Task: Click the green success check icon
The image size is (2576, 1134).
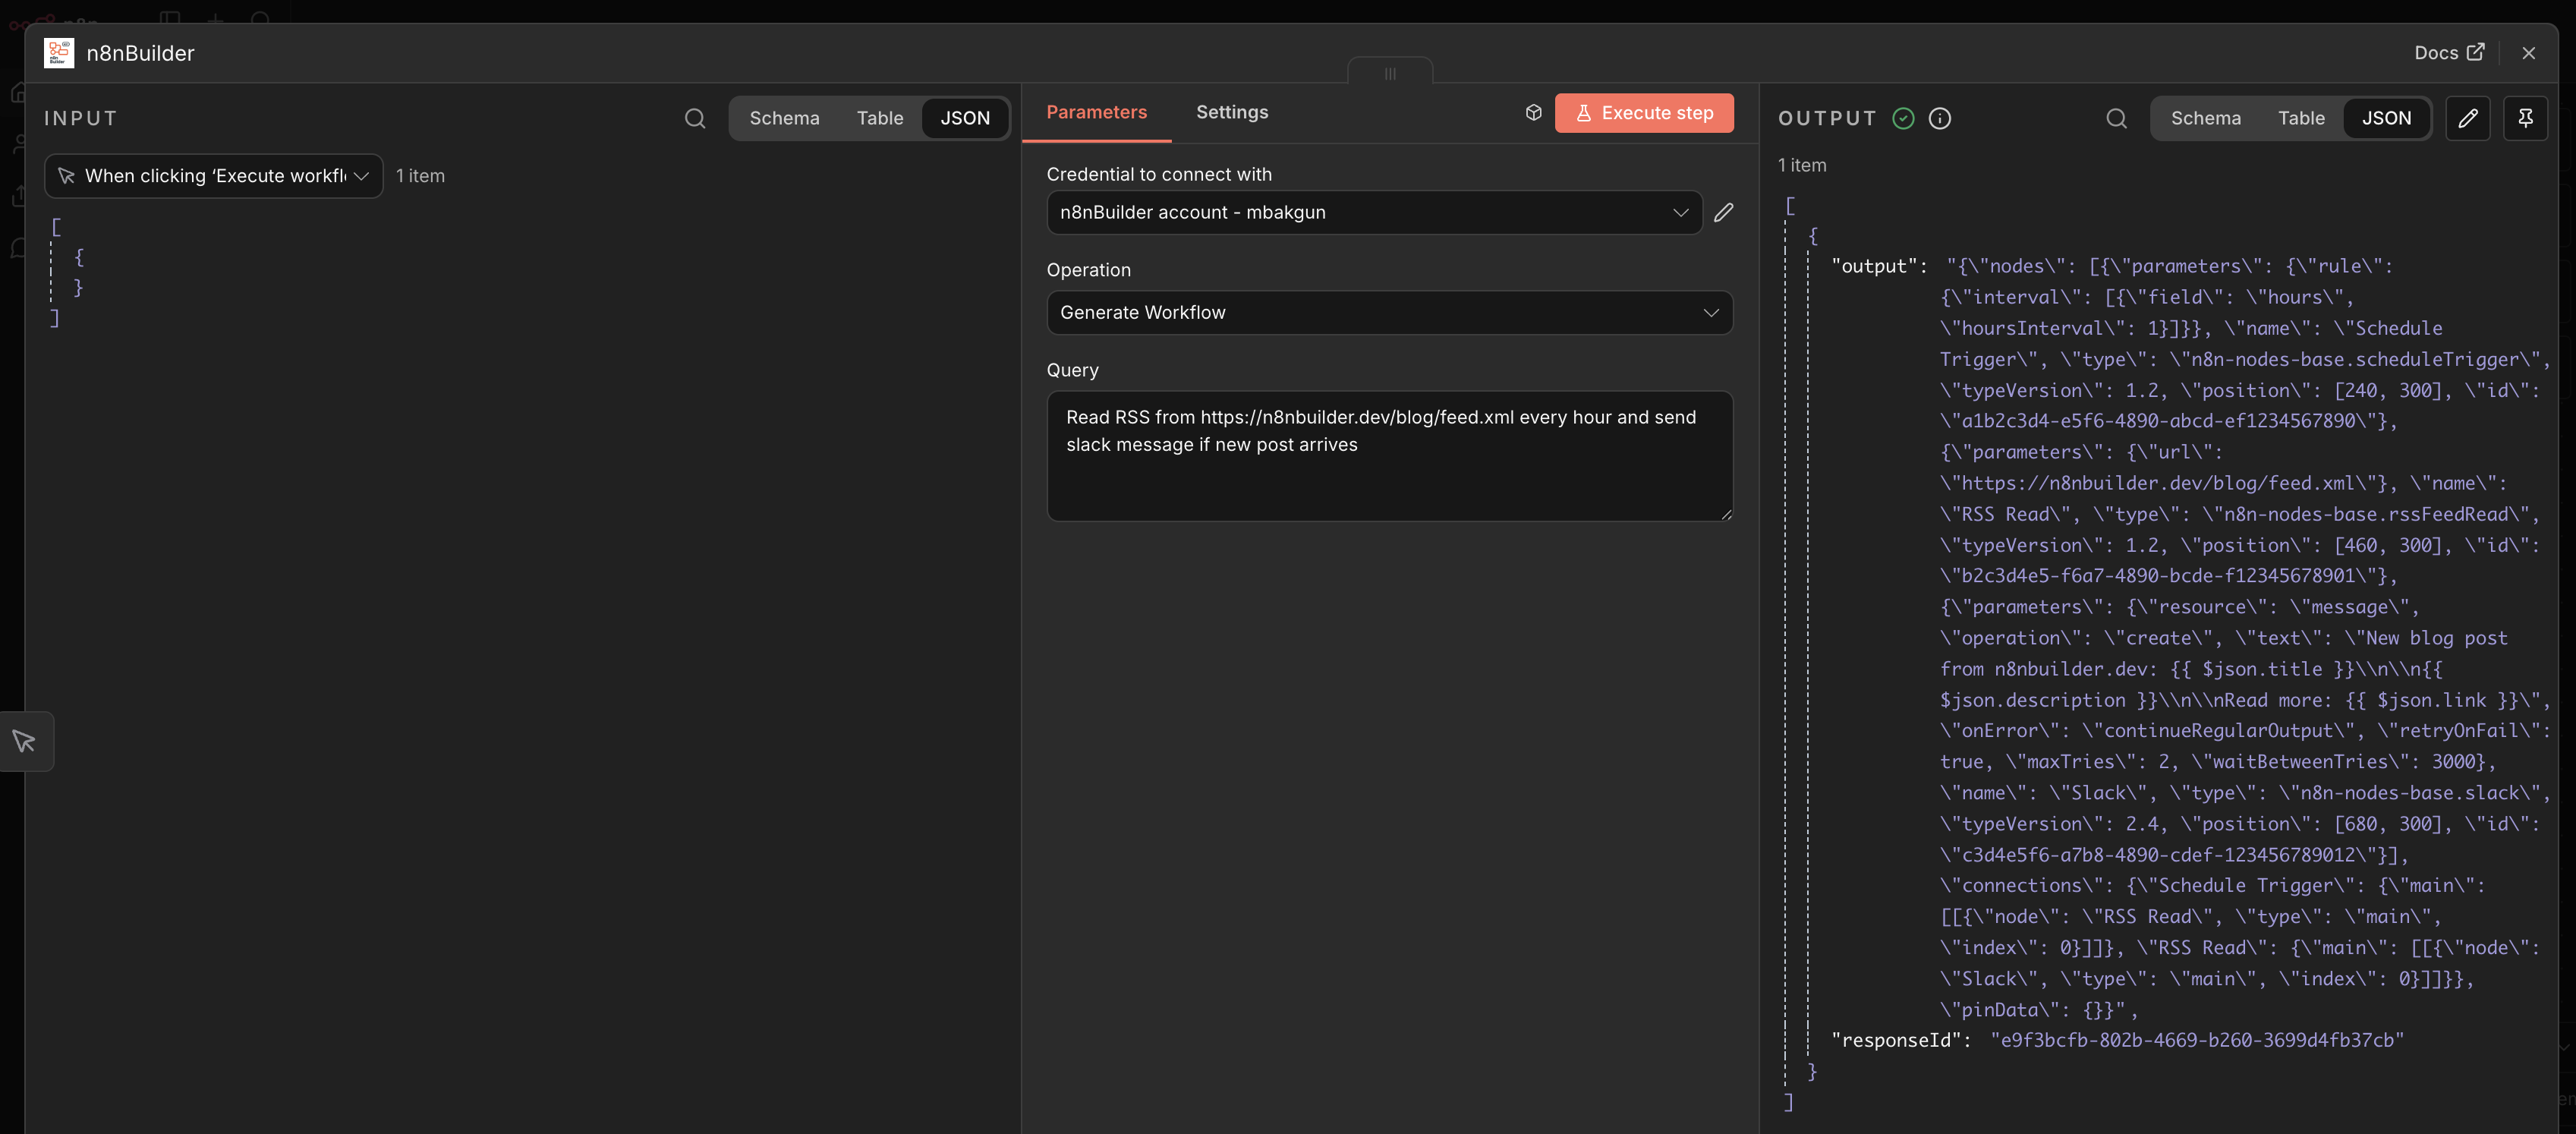Action: point(1903,118)
